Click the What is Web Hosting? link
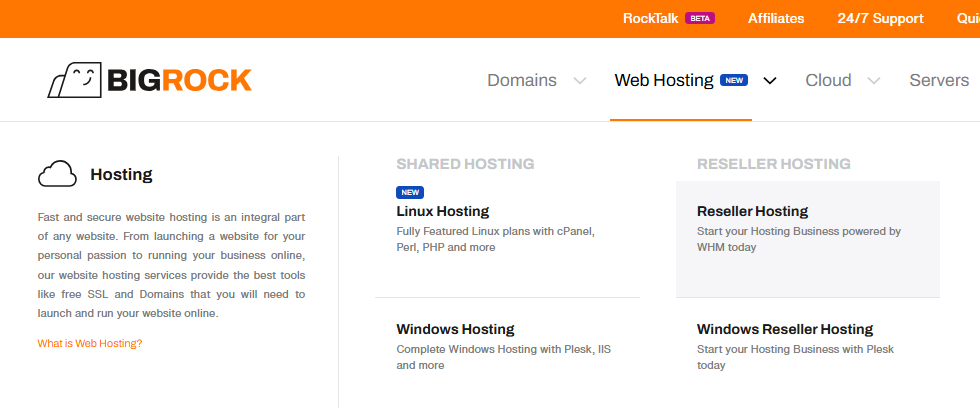 coord(90,343)
